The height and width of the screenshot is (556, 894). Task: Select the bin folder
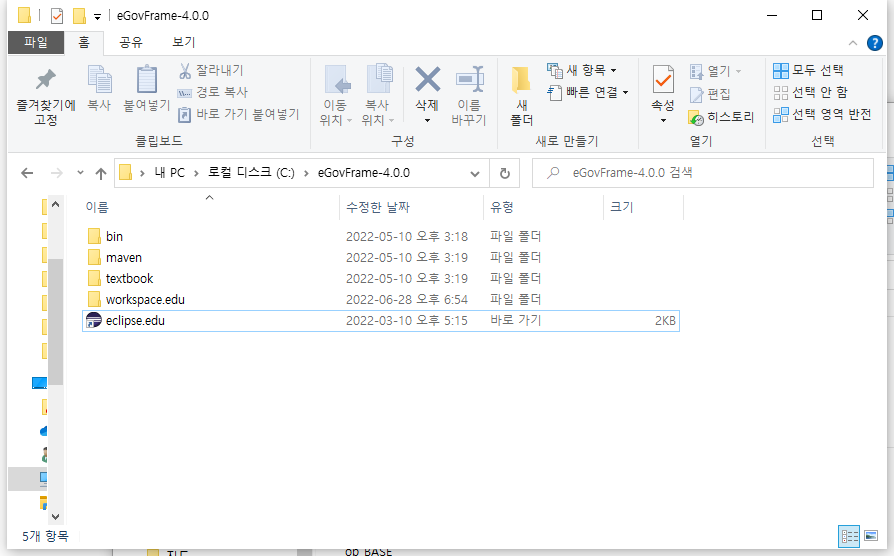pos(114,237)
